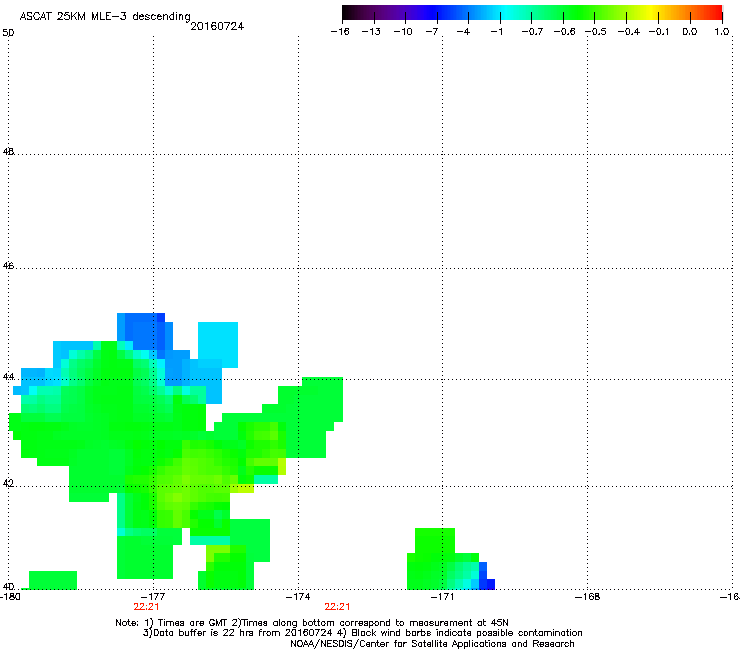
Task: Click the NOAA/NESDIS credit line
Action: (432, 644)
